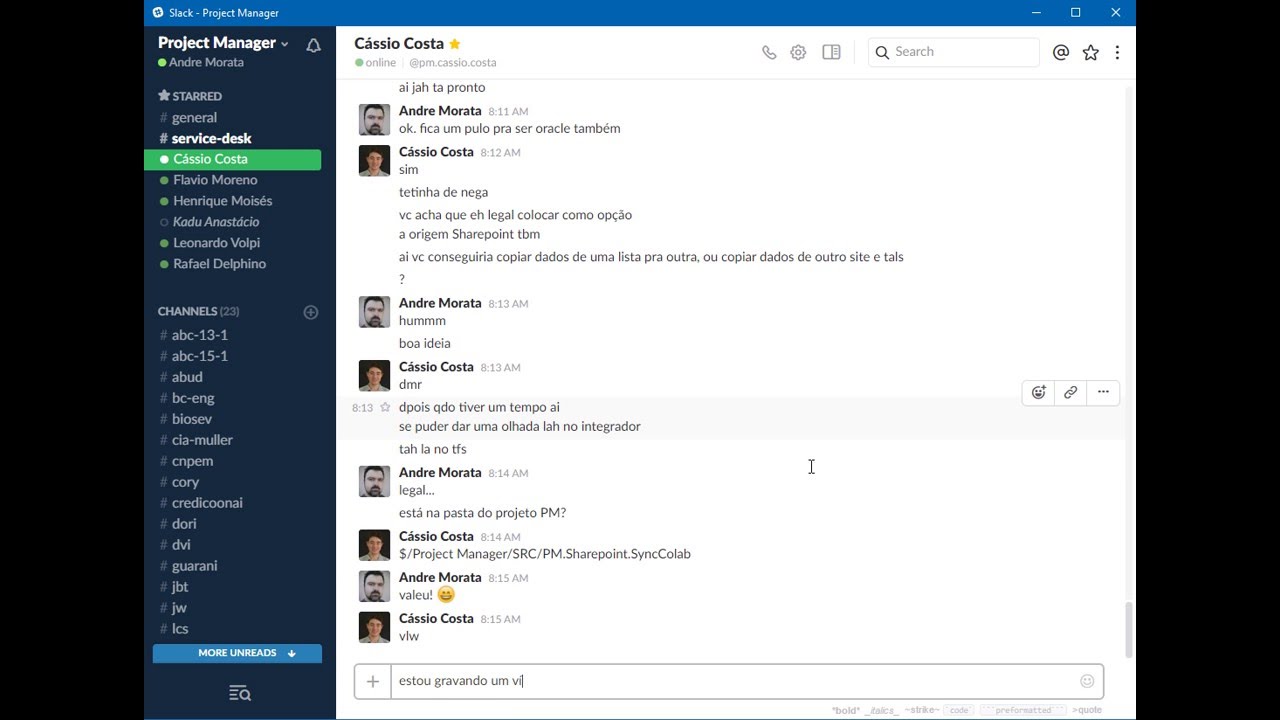Click the Andre Morata user status in the sidebar
This screenshot has height=720, width=1280.
(201, 63)
